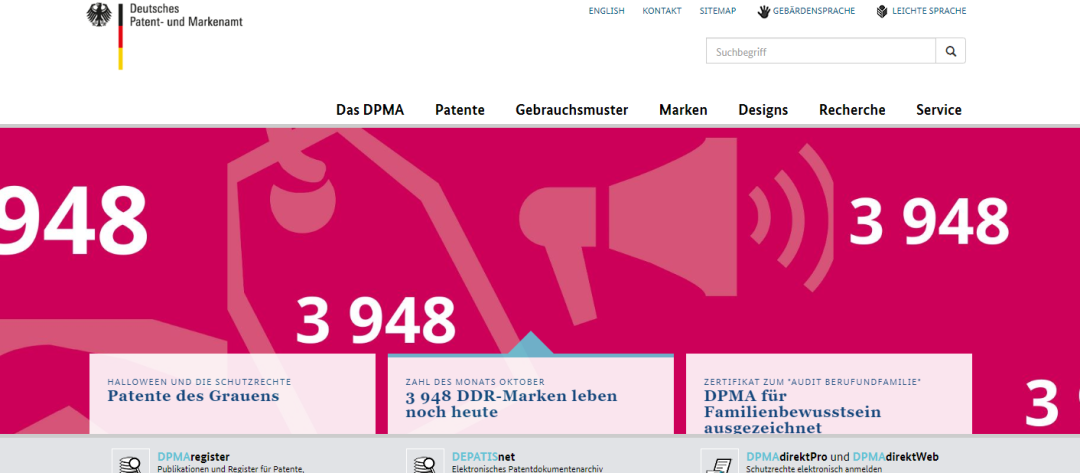The width and height of the screenshot is (1080, 473).
Task: Open the Service menu
Action: [939, 110]
